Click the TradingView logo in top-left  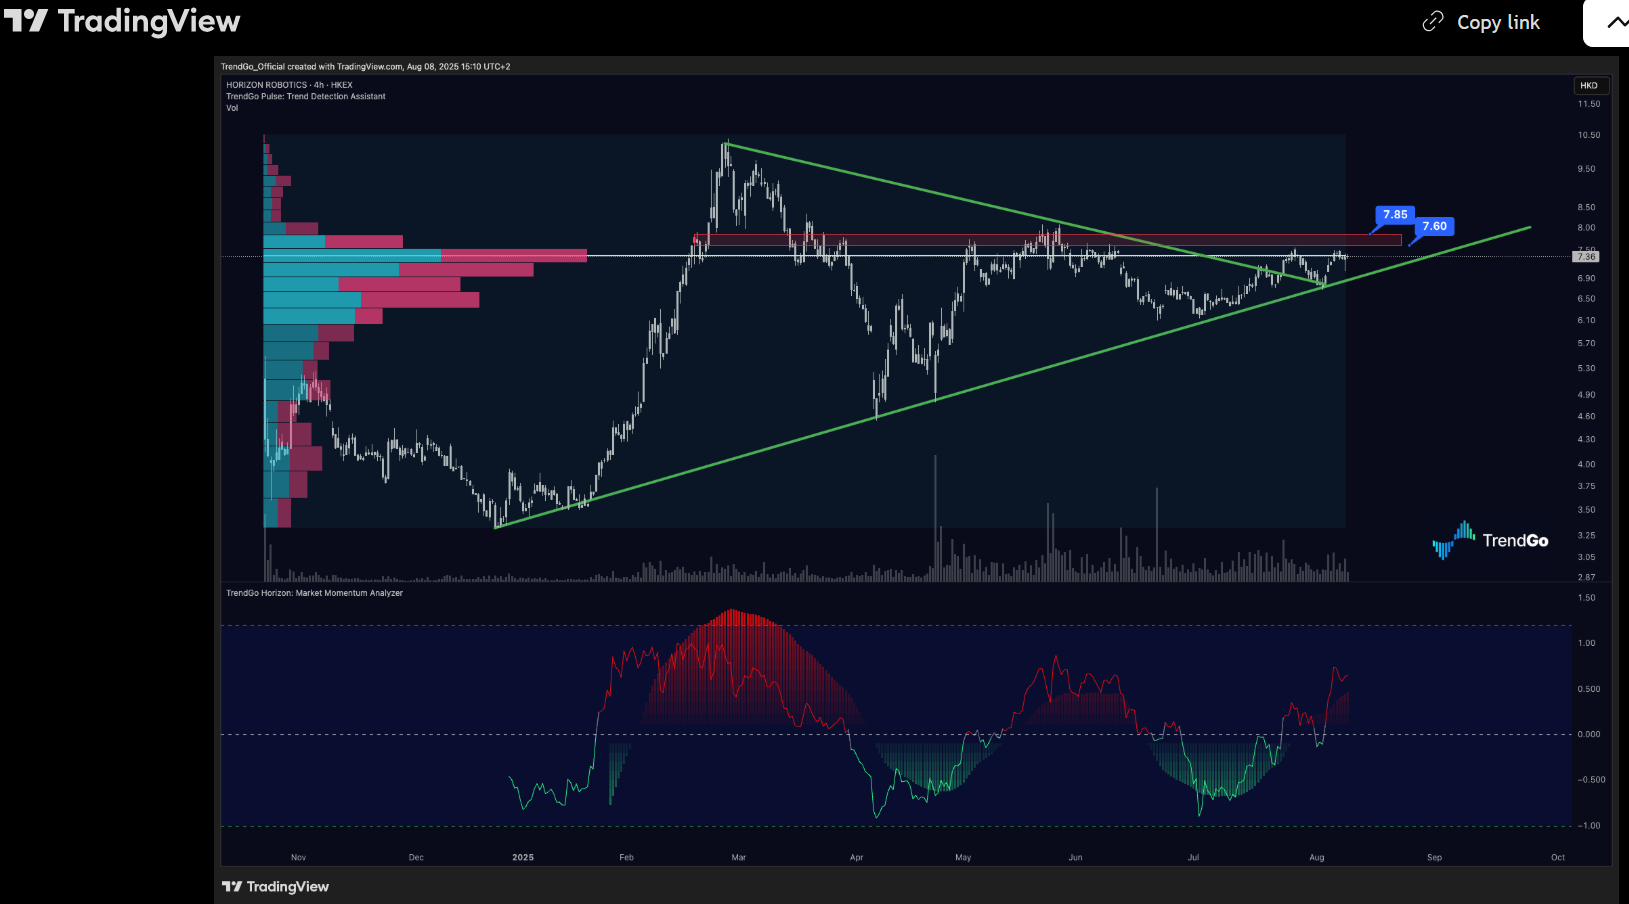pos(122,21)
